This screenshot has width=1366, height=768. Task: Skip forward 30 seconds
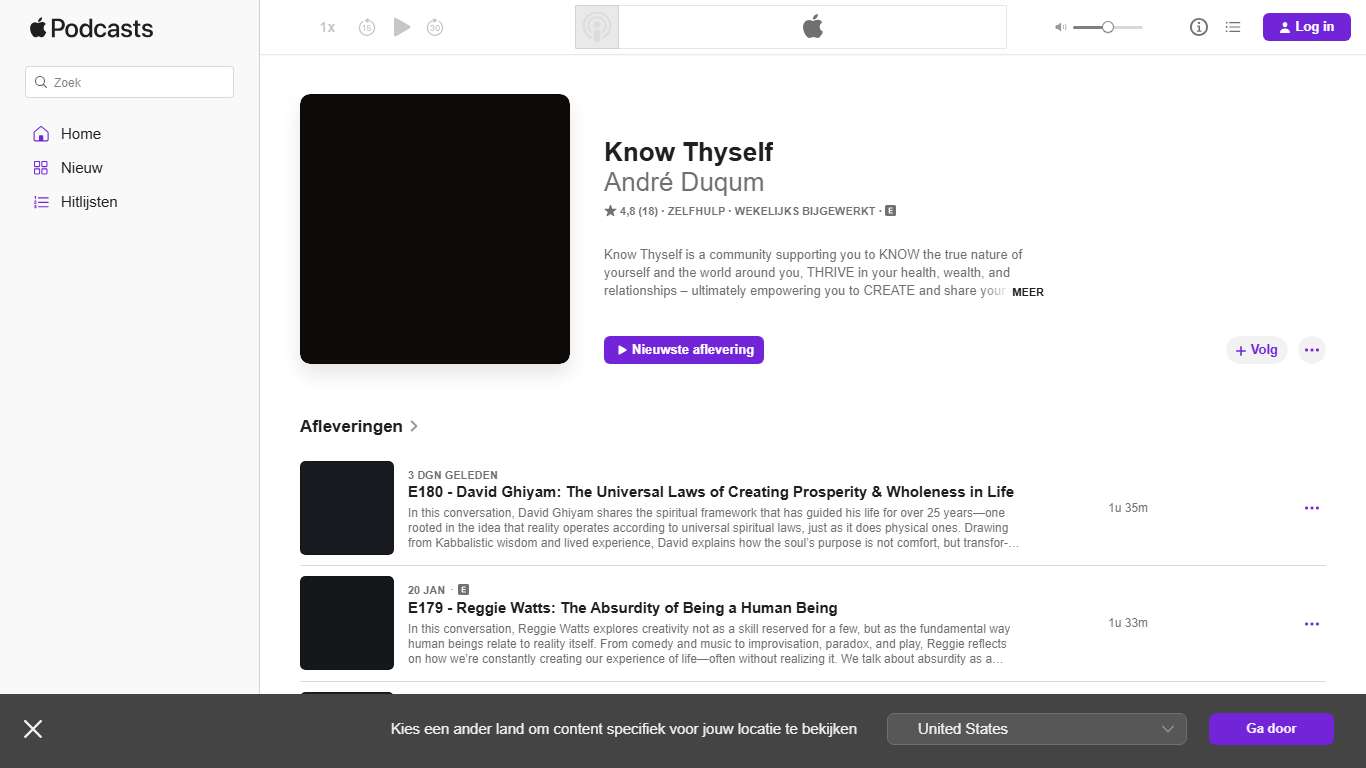point(435,27)
